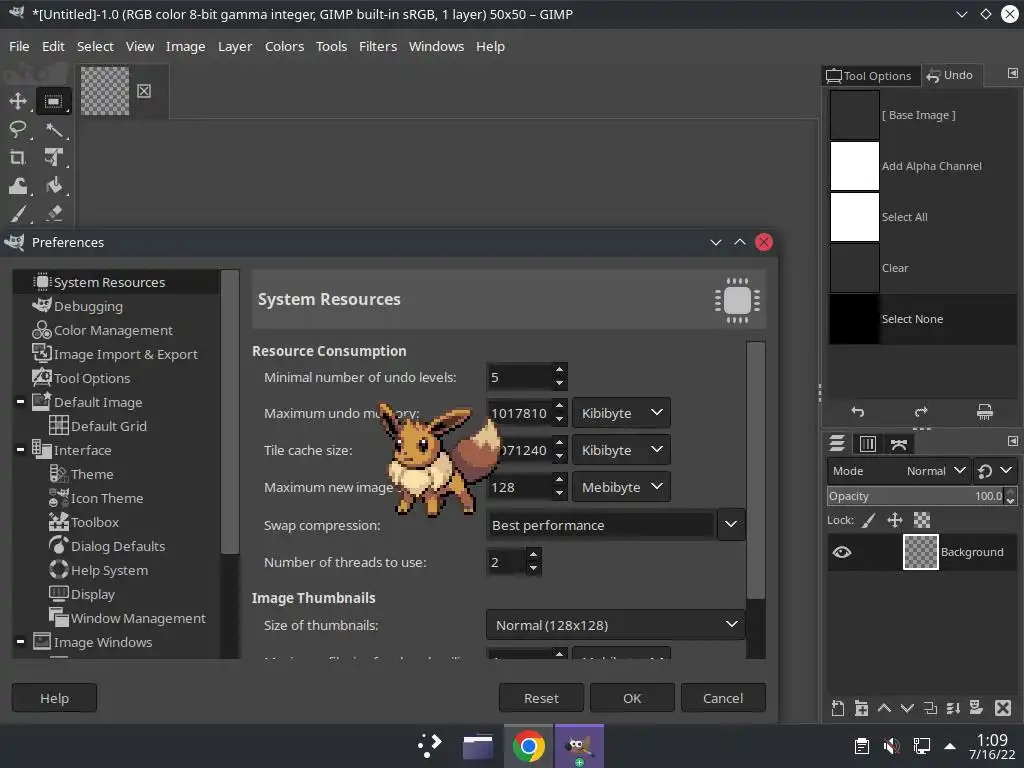
Task: Select the Move tool in toolbox
Action: point(18,101)
